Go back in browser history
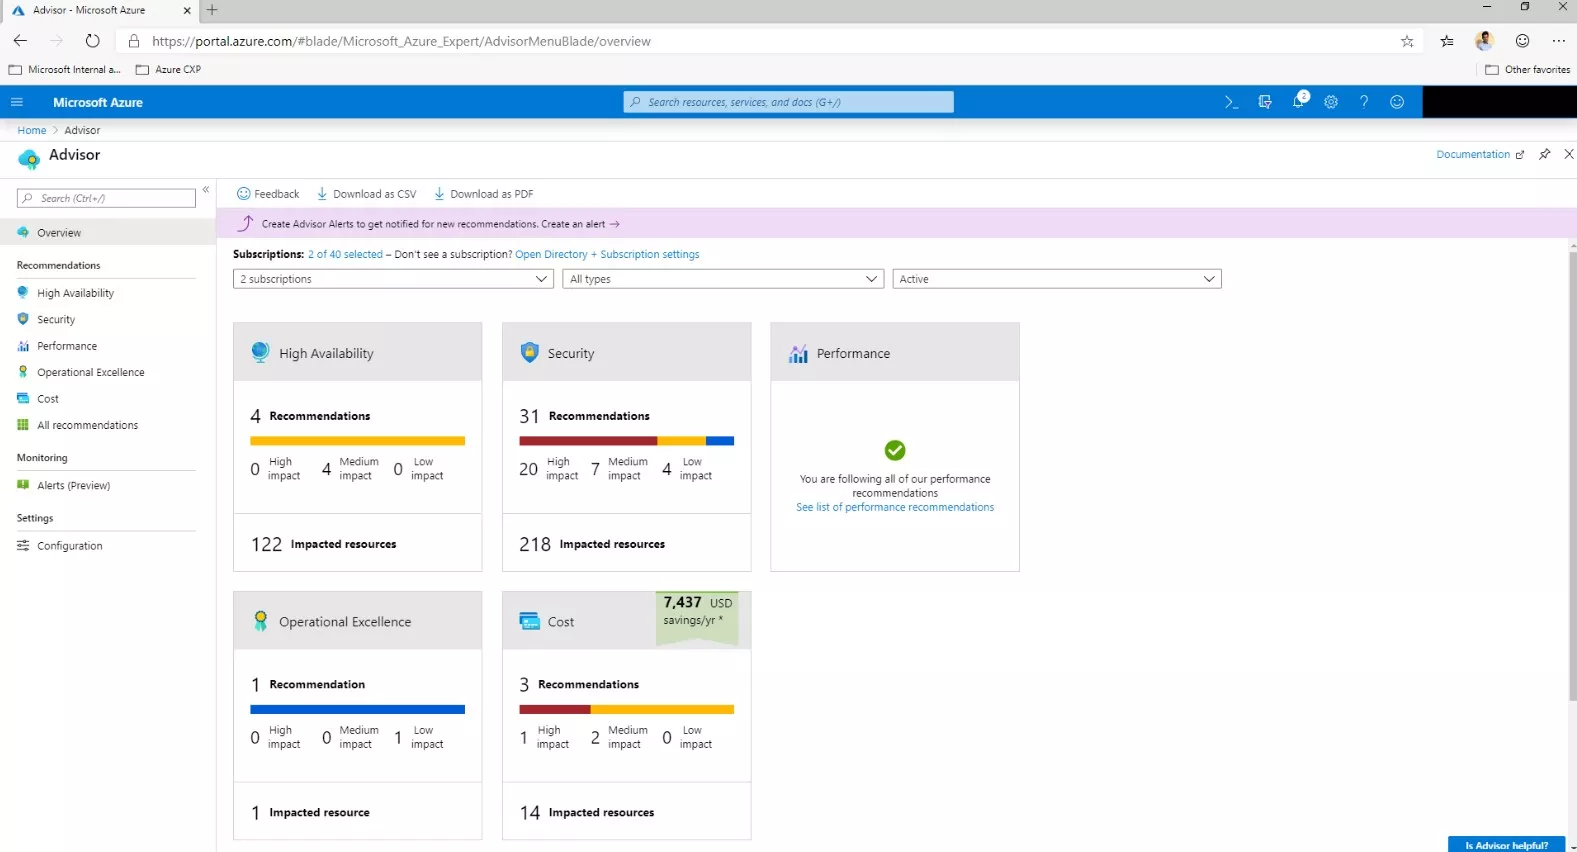The image size is (1577, 852). pos(20,41)
